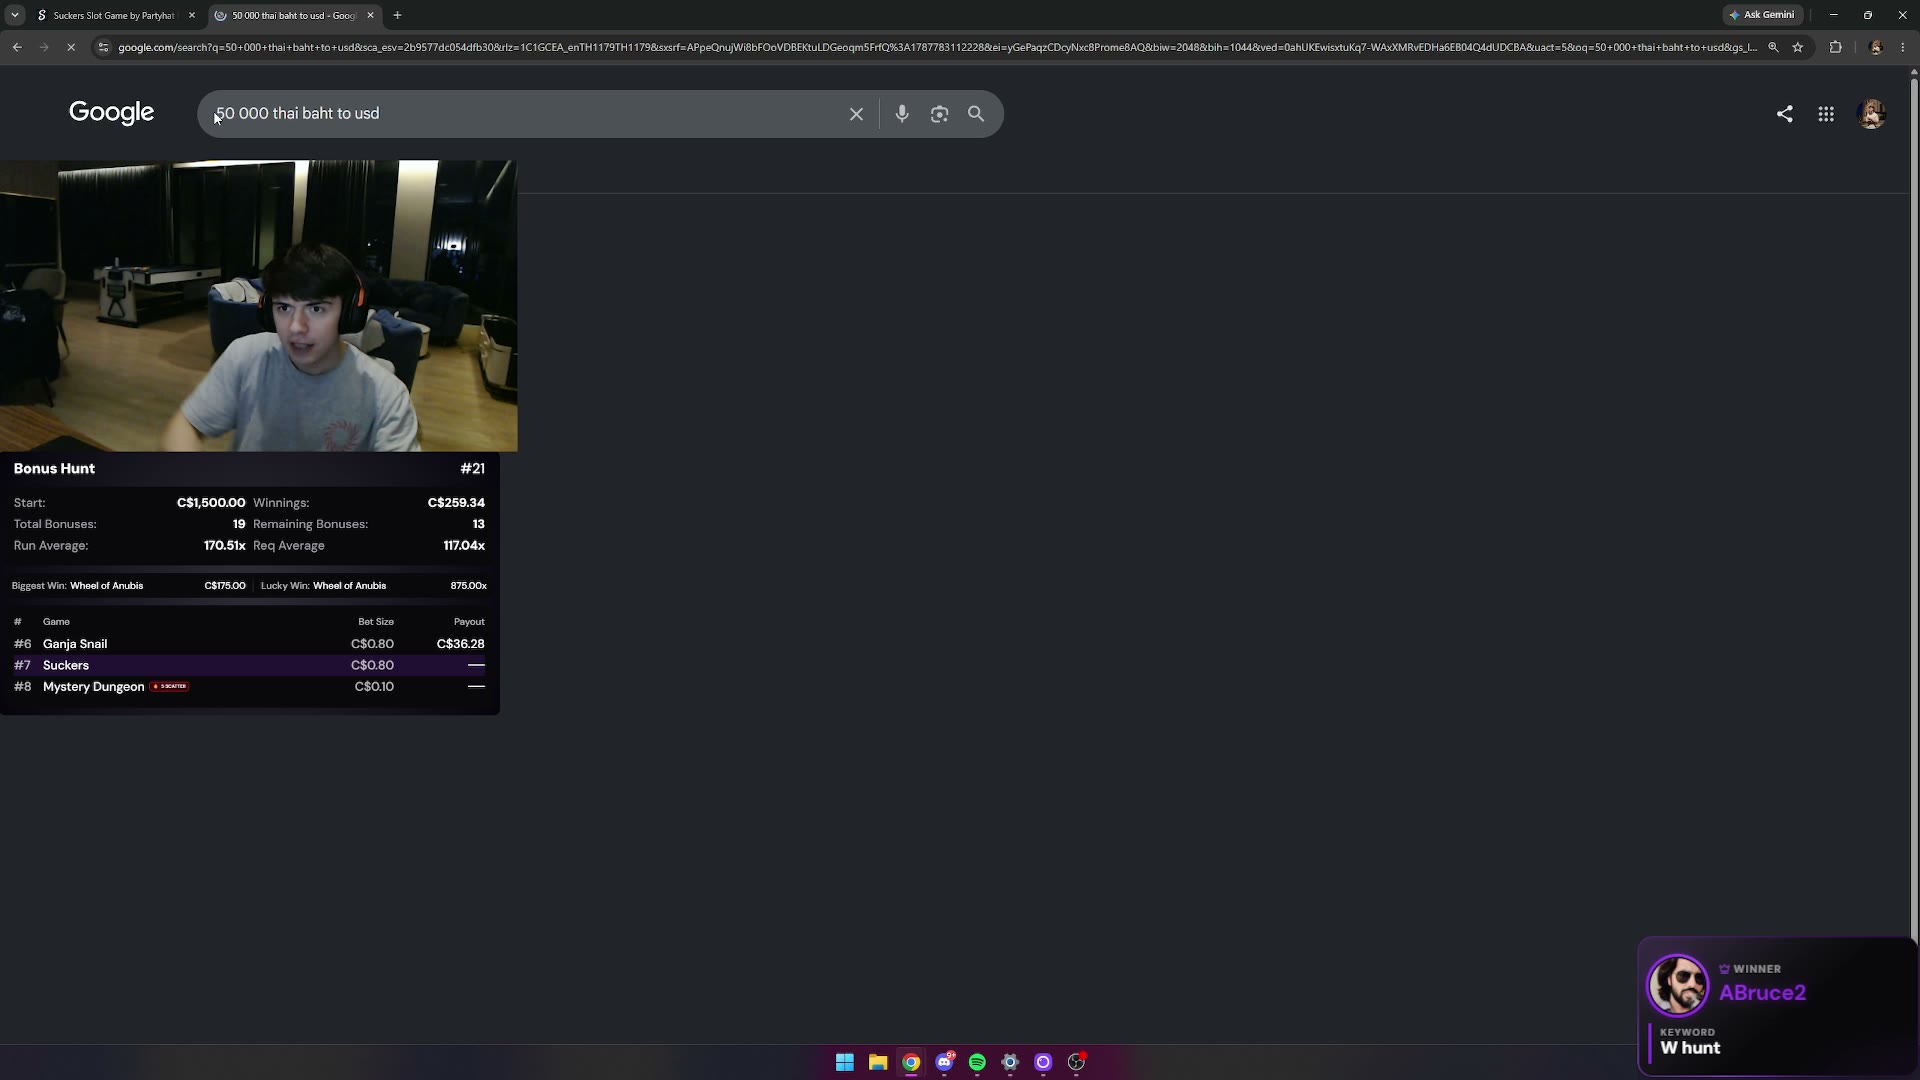Click the Mystery Dungeon row

point(249,687)
